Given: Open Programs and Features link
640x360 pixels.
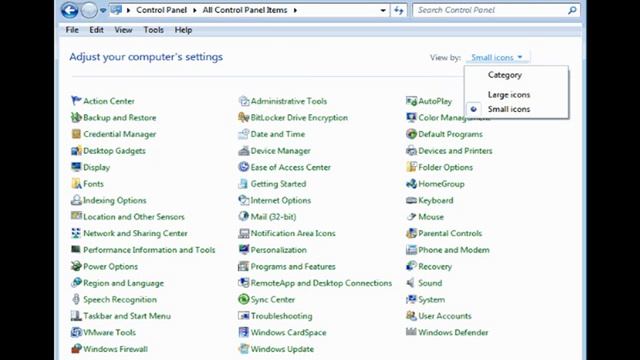Looking at the screenshot, I should (x=293, y=267).
